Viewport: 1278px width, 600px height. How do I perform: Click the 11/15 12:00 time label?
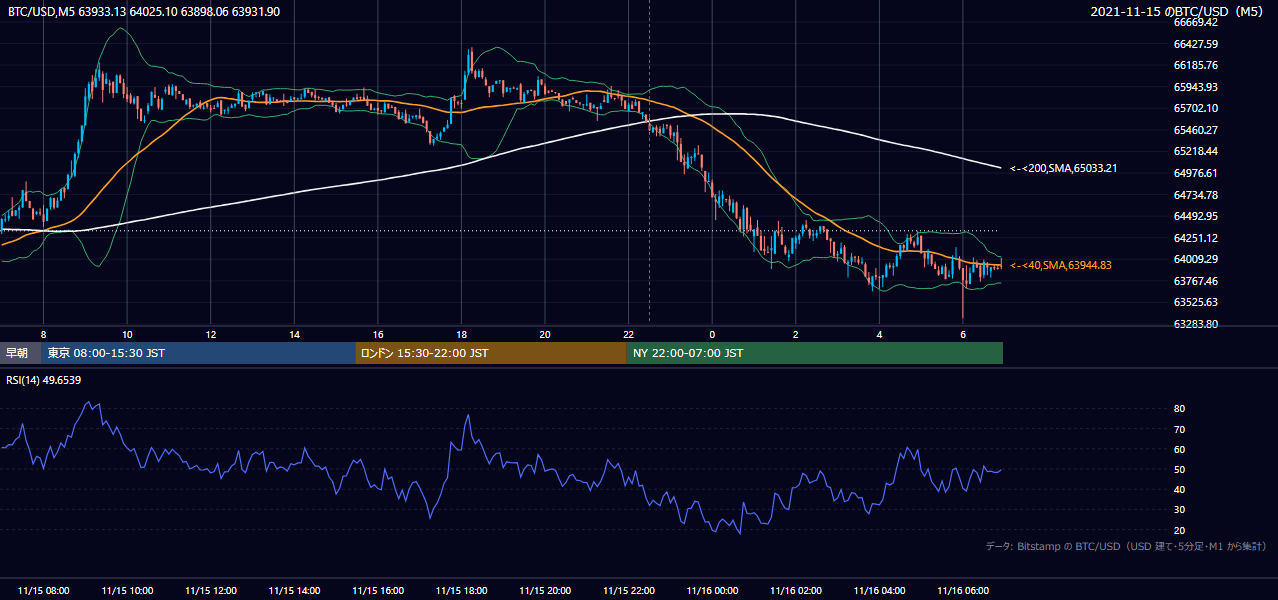(210, 591)
